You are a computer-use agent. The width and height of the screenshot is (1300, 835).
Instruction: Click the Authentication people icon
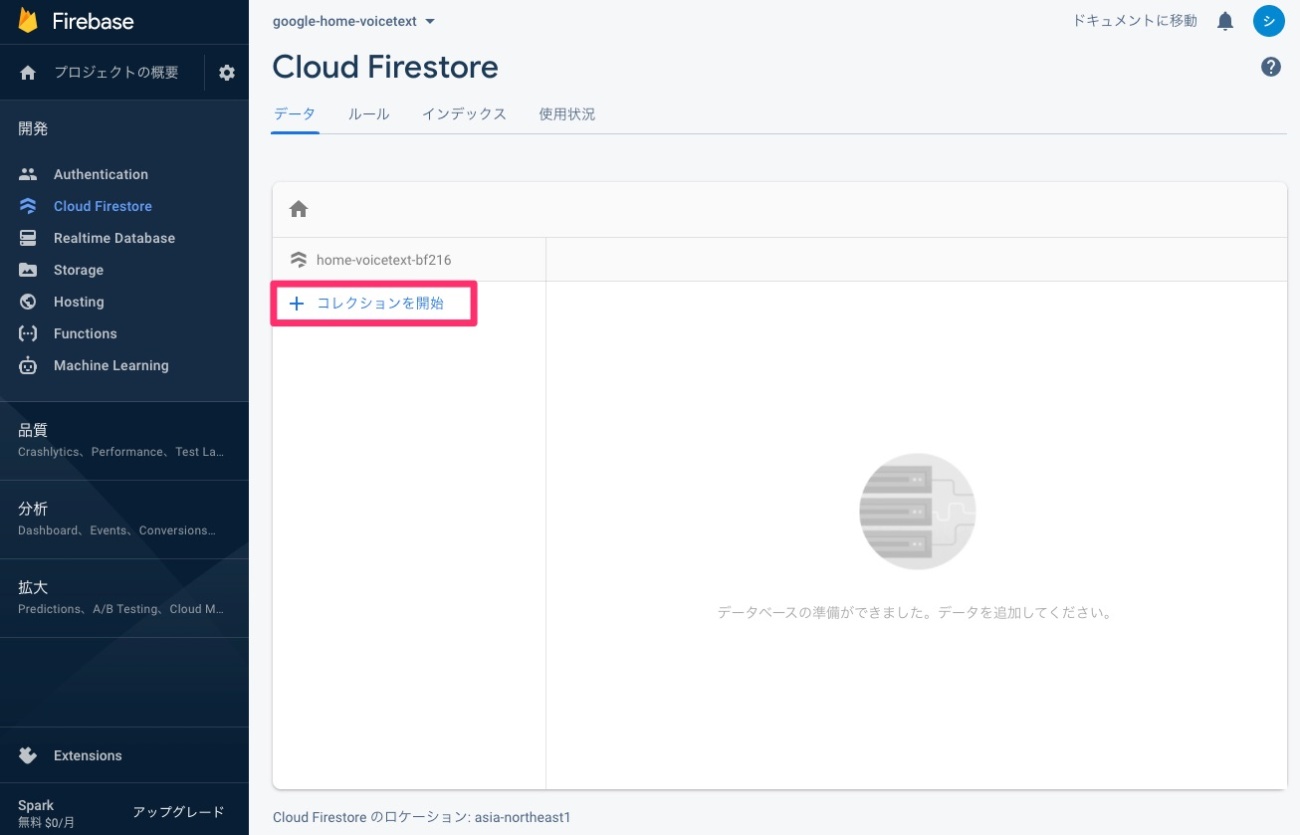[x=28, y=174]
